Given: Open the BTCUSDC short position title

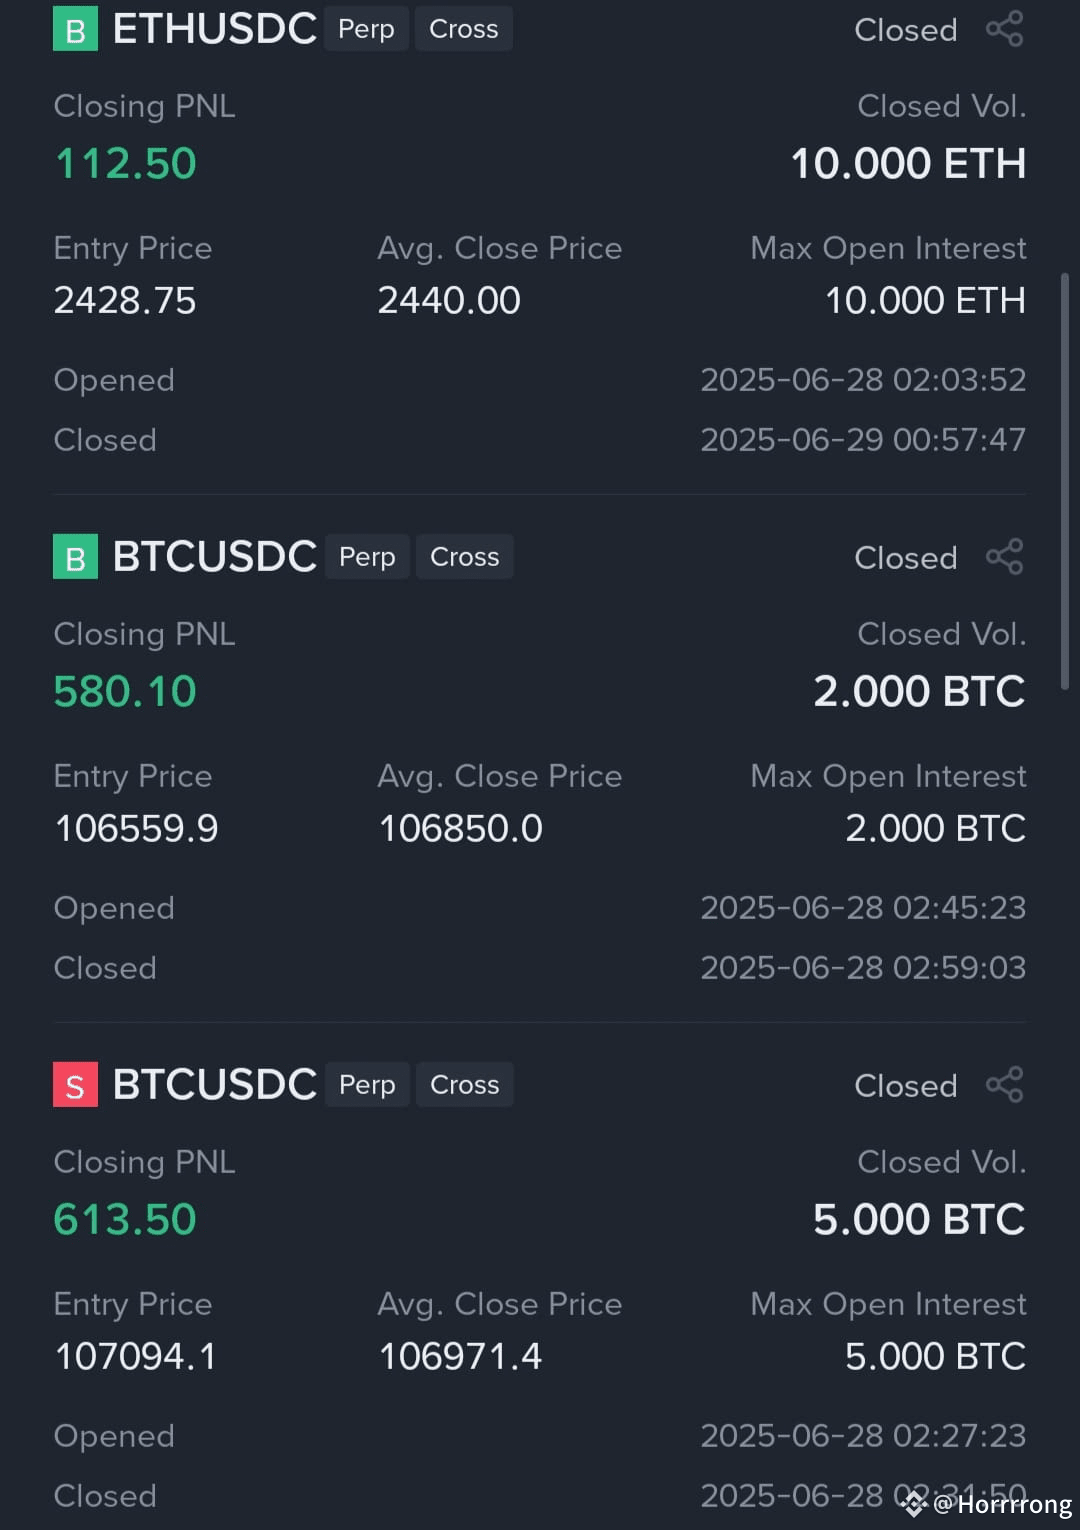Looking at the screenshot, I should coord(214,1085).
